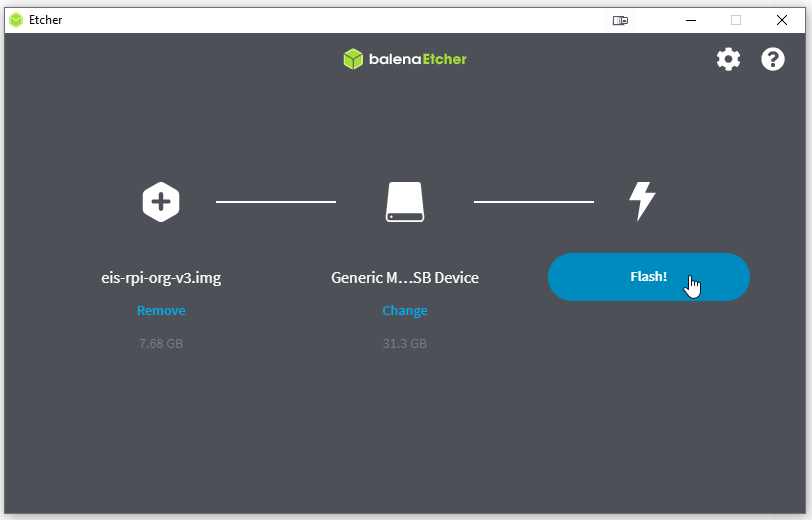Change the selected target device
812x520 pixels.
[405, 311]
